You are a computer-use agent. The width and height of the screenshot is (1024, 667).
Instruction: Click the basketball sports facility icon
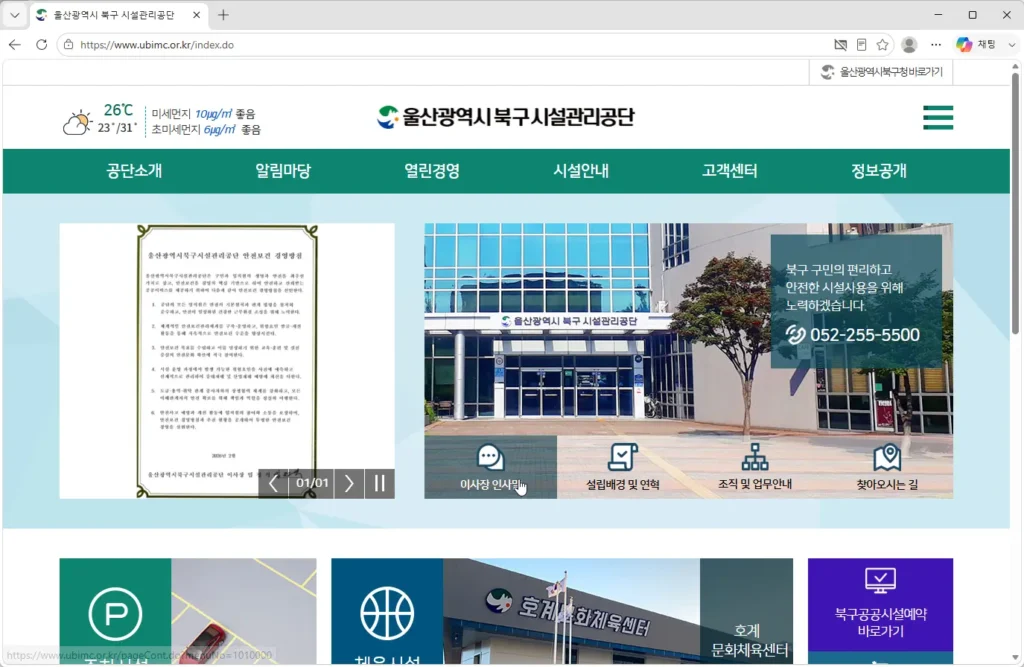coord(387,613)
